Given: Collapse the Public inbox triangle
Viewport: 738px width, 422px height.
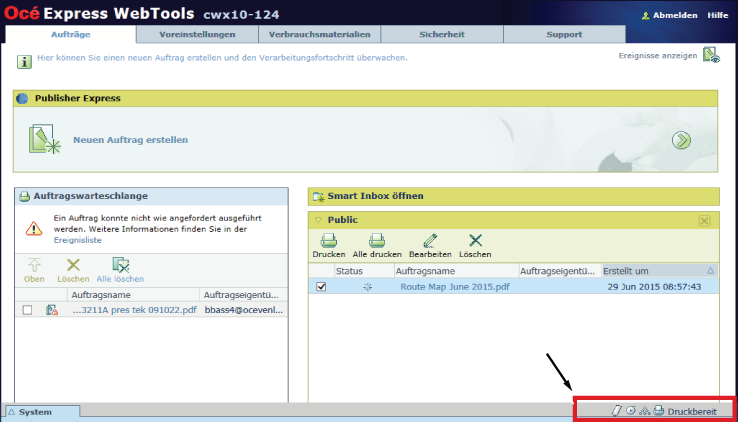Looking at the screenshot, I should 318,220.
